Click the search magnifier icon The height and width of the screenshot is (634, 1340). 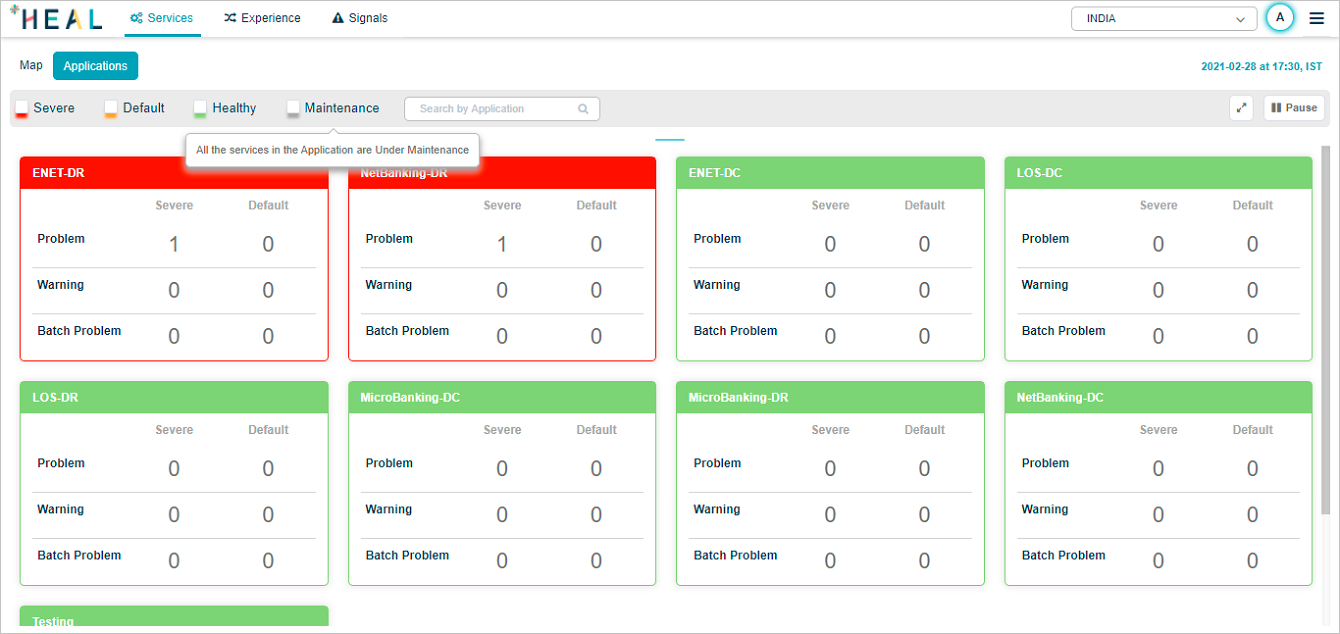(583, 109)
